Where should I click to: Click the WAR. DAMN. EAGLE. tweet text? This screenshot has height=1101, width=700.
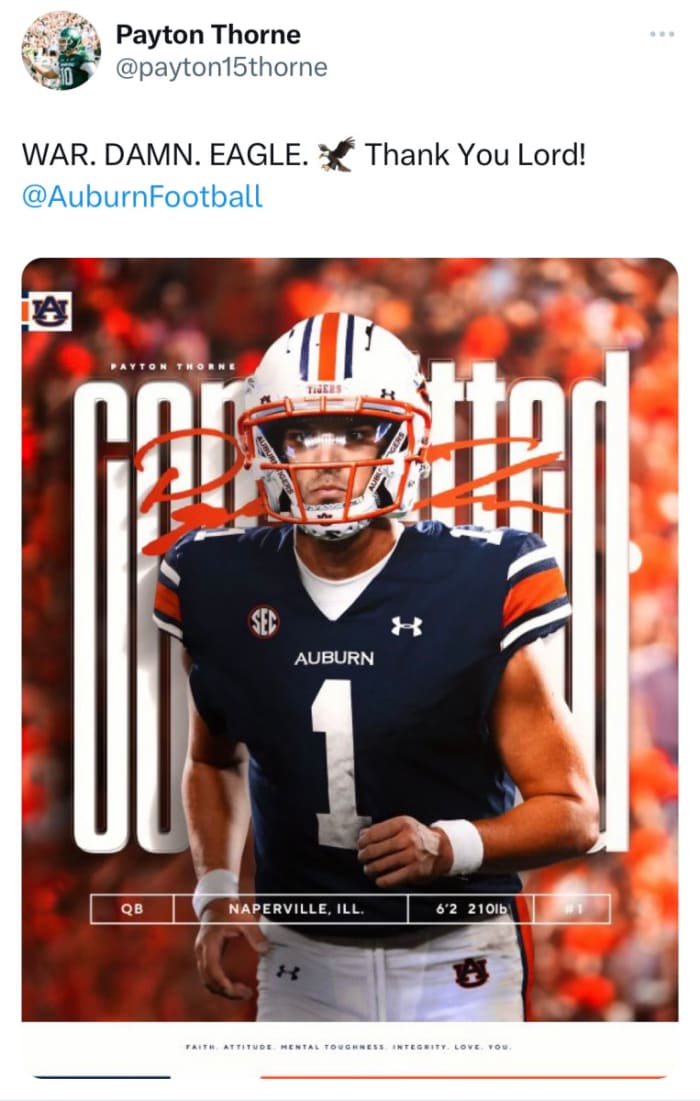(x=165, y=156)
